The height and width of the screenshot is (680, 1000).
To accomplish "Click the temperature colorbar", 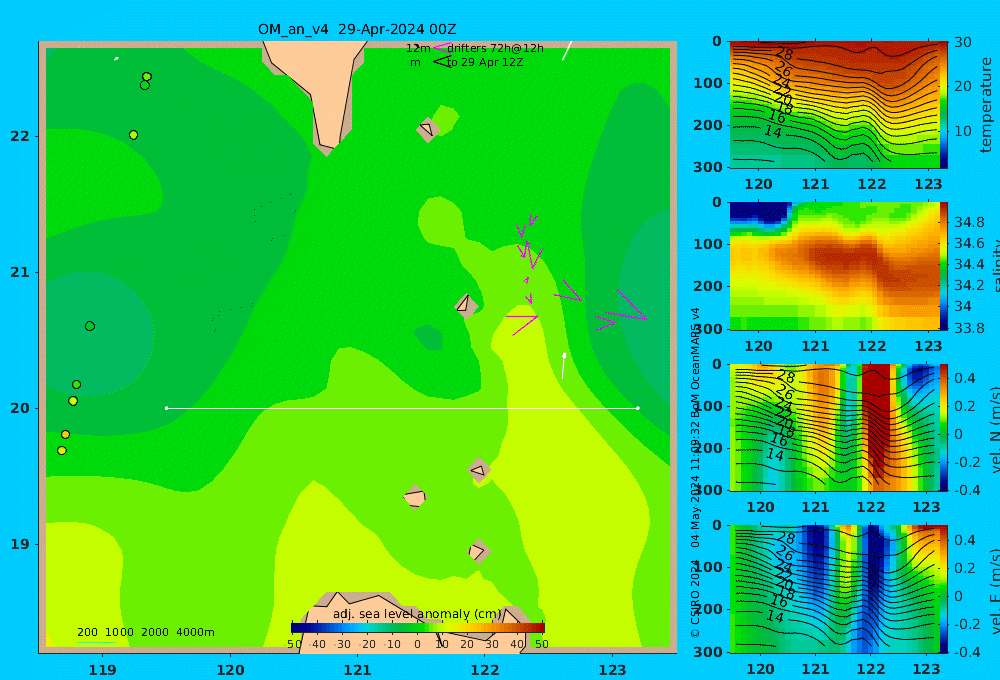I will [943, 105].
